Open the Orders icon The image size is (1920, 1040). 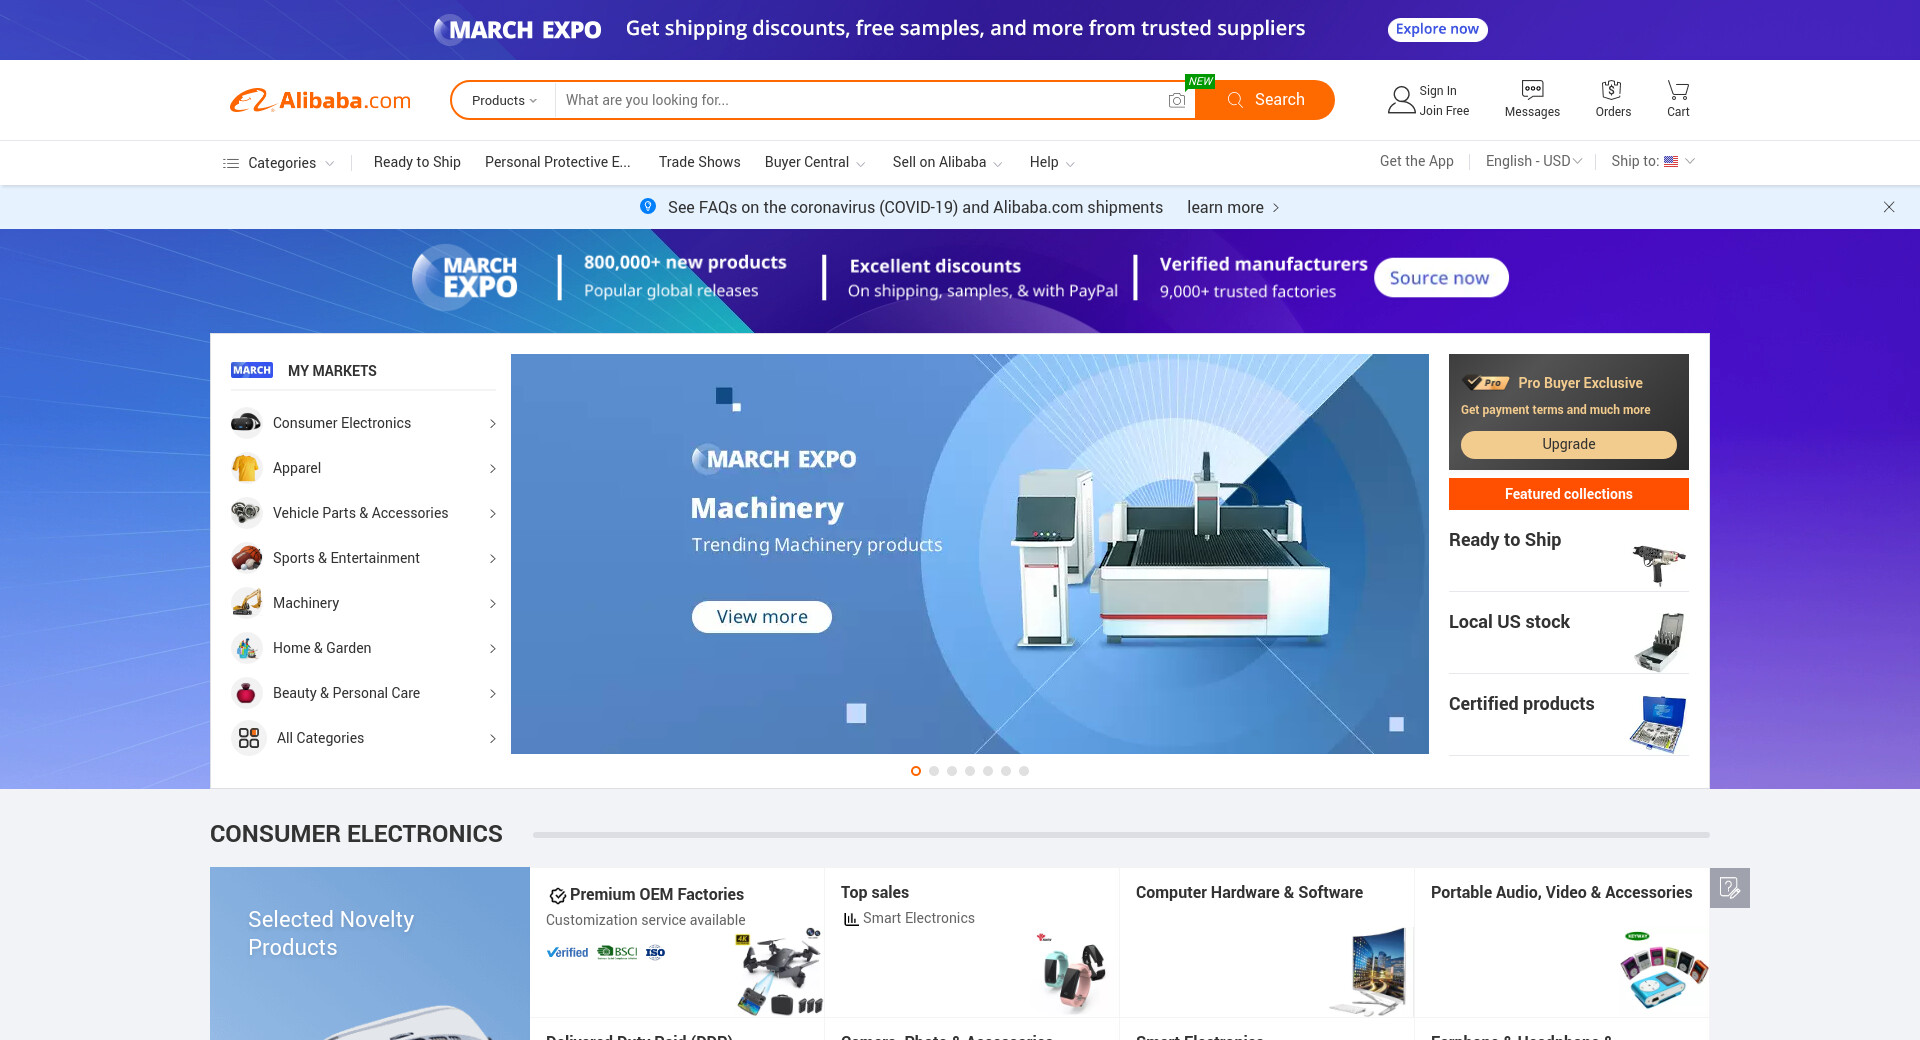click(1612, 90)
